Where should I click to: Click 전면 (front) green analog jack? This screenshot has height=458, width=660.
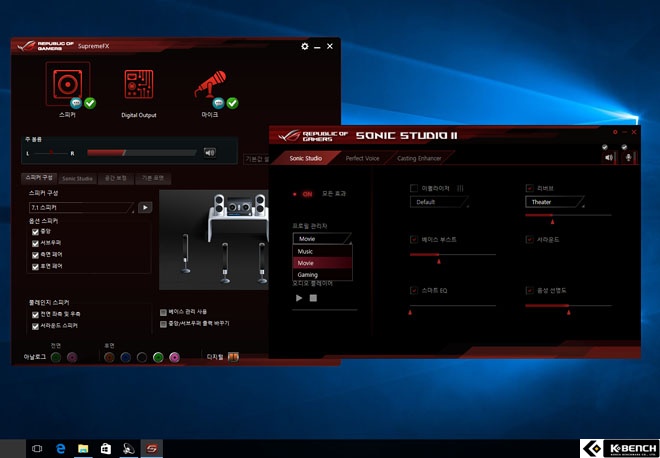[x=56, y=357]
